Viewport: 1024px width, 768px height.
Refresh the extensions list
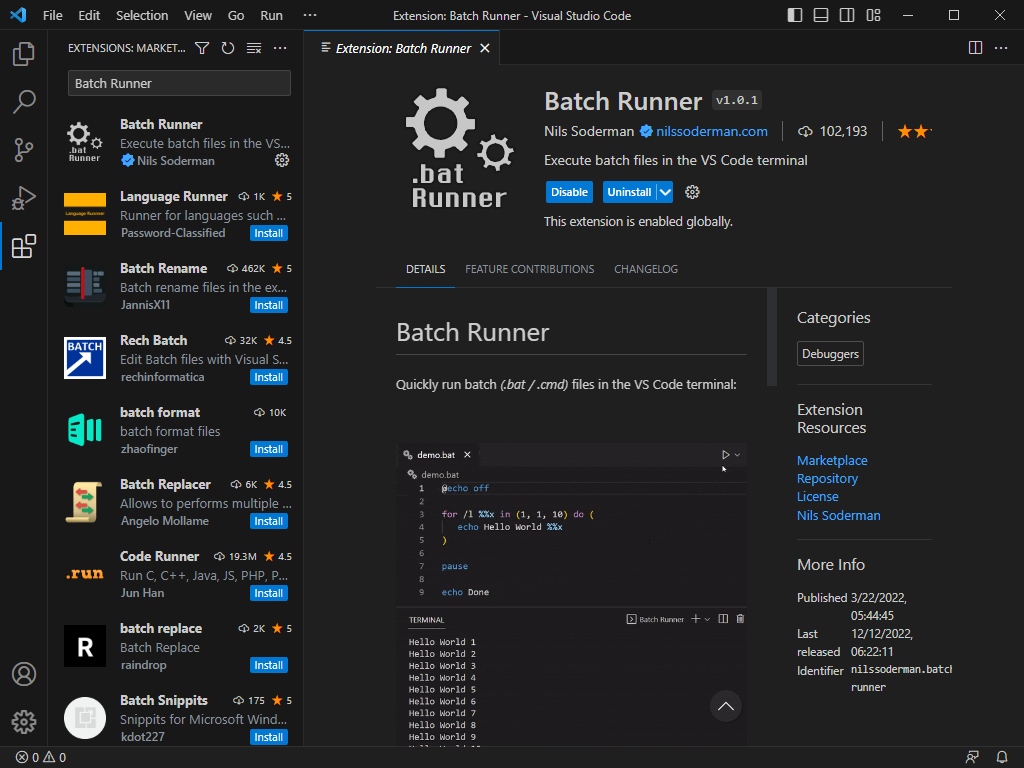tap(228, 48)
